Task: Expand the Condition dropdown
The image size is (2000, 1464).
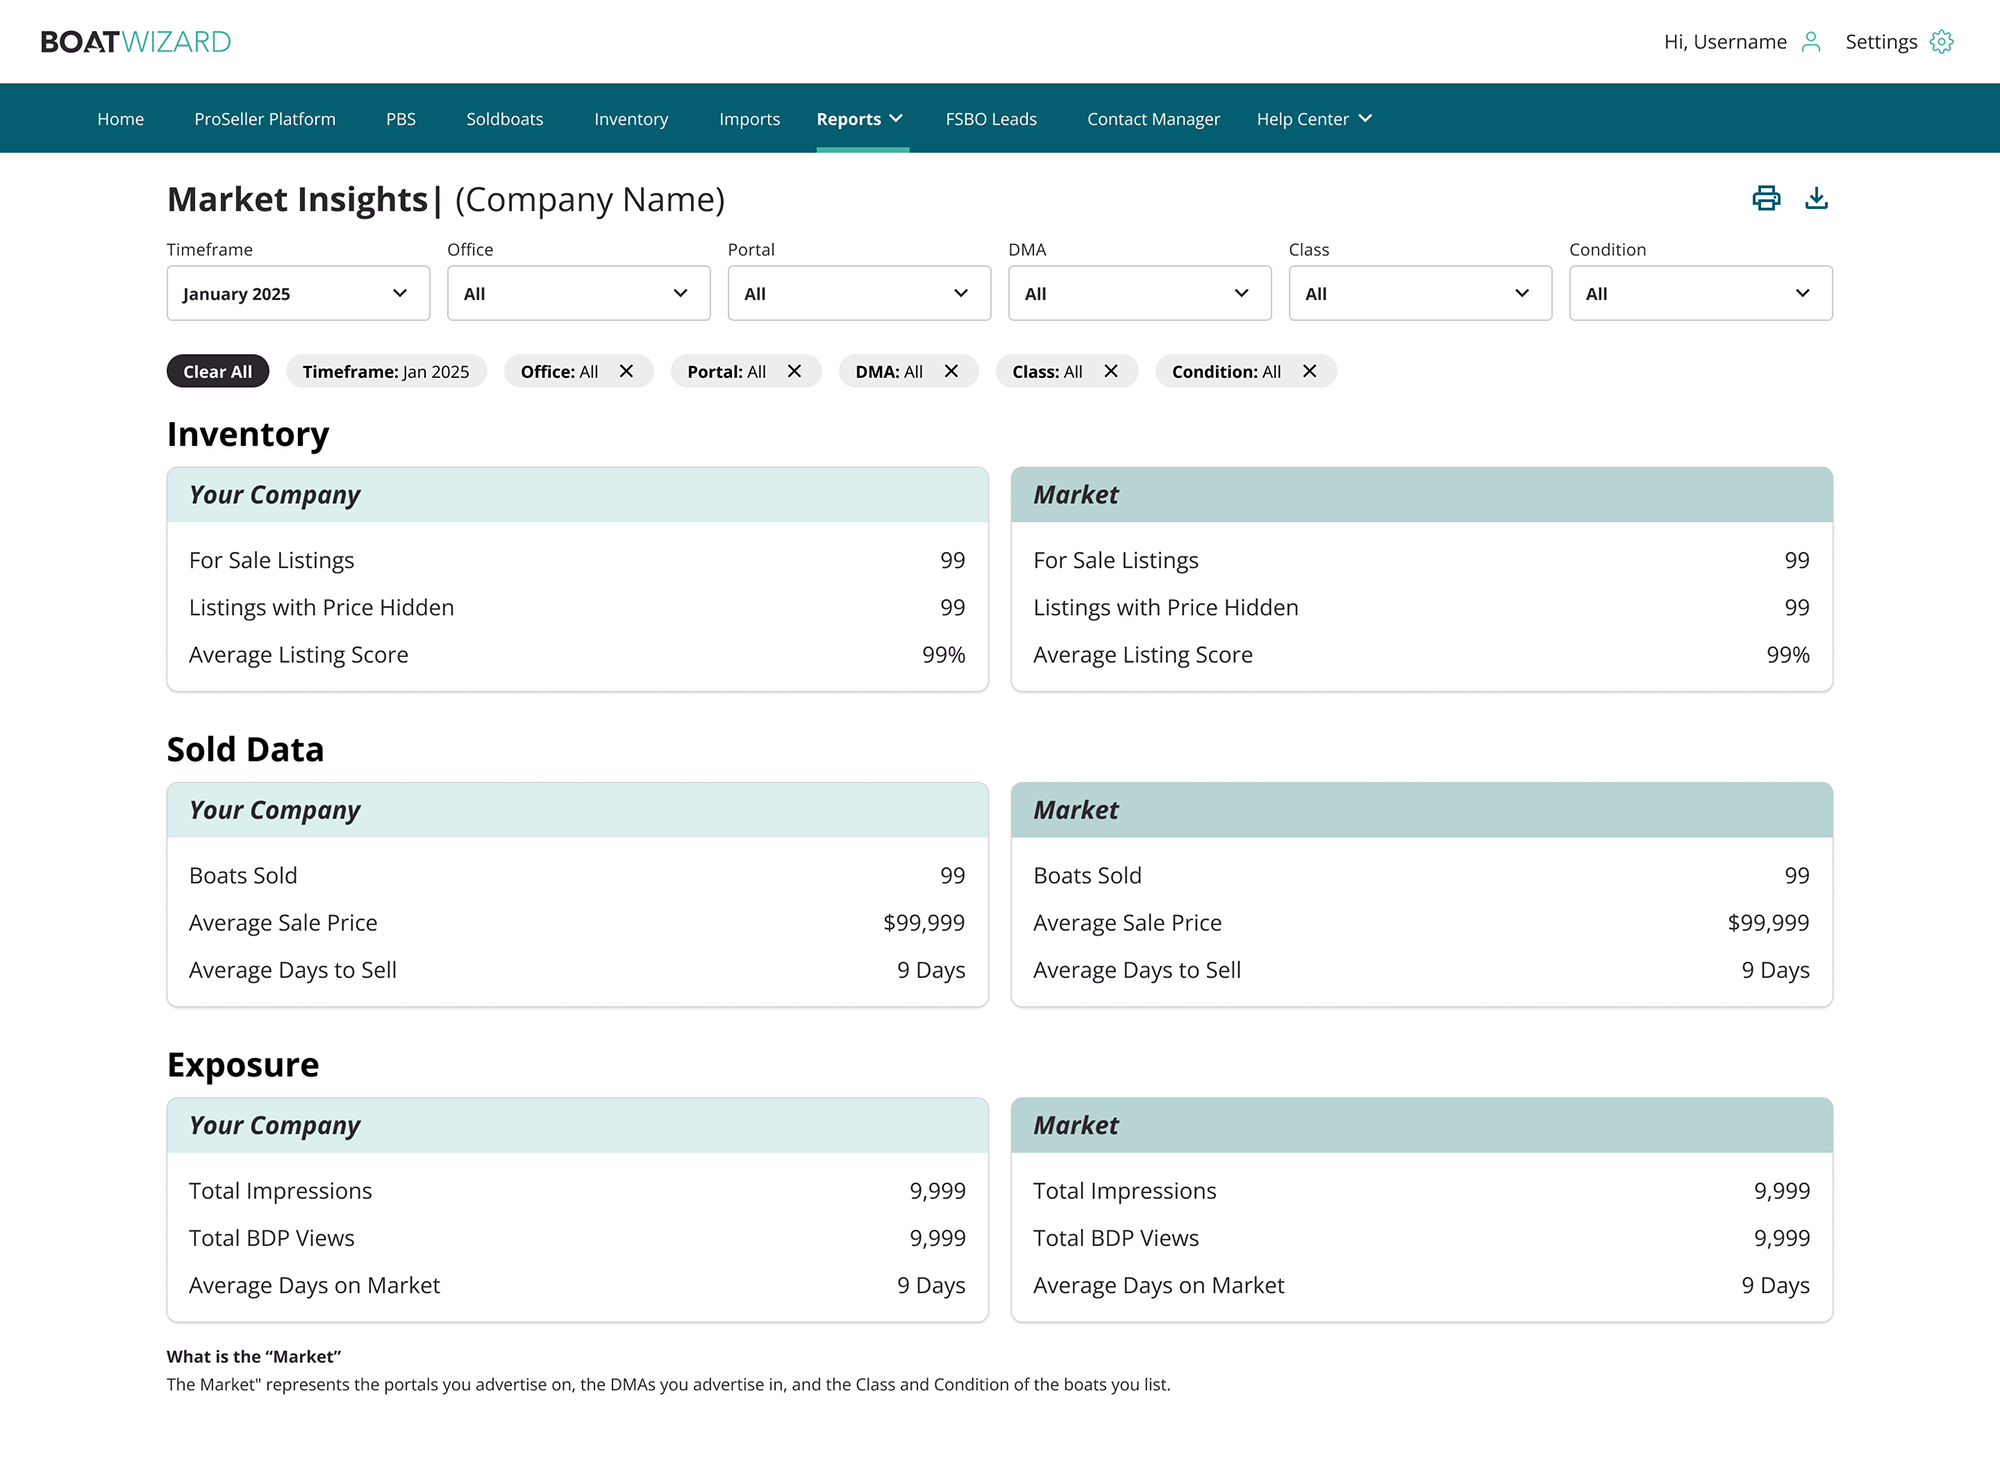Action: point(1701,293)
